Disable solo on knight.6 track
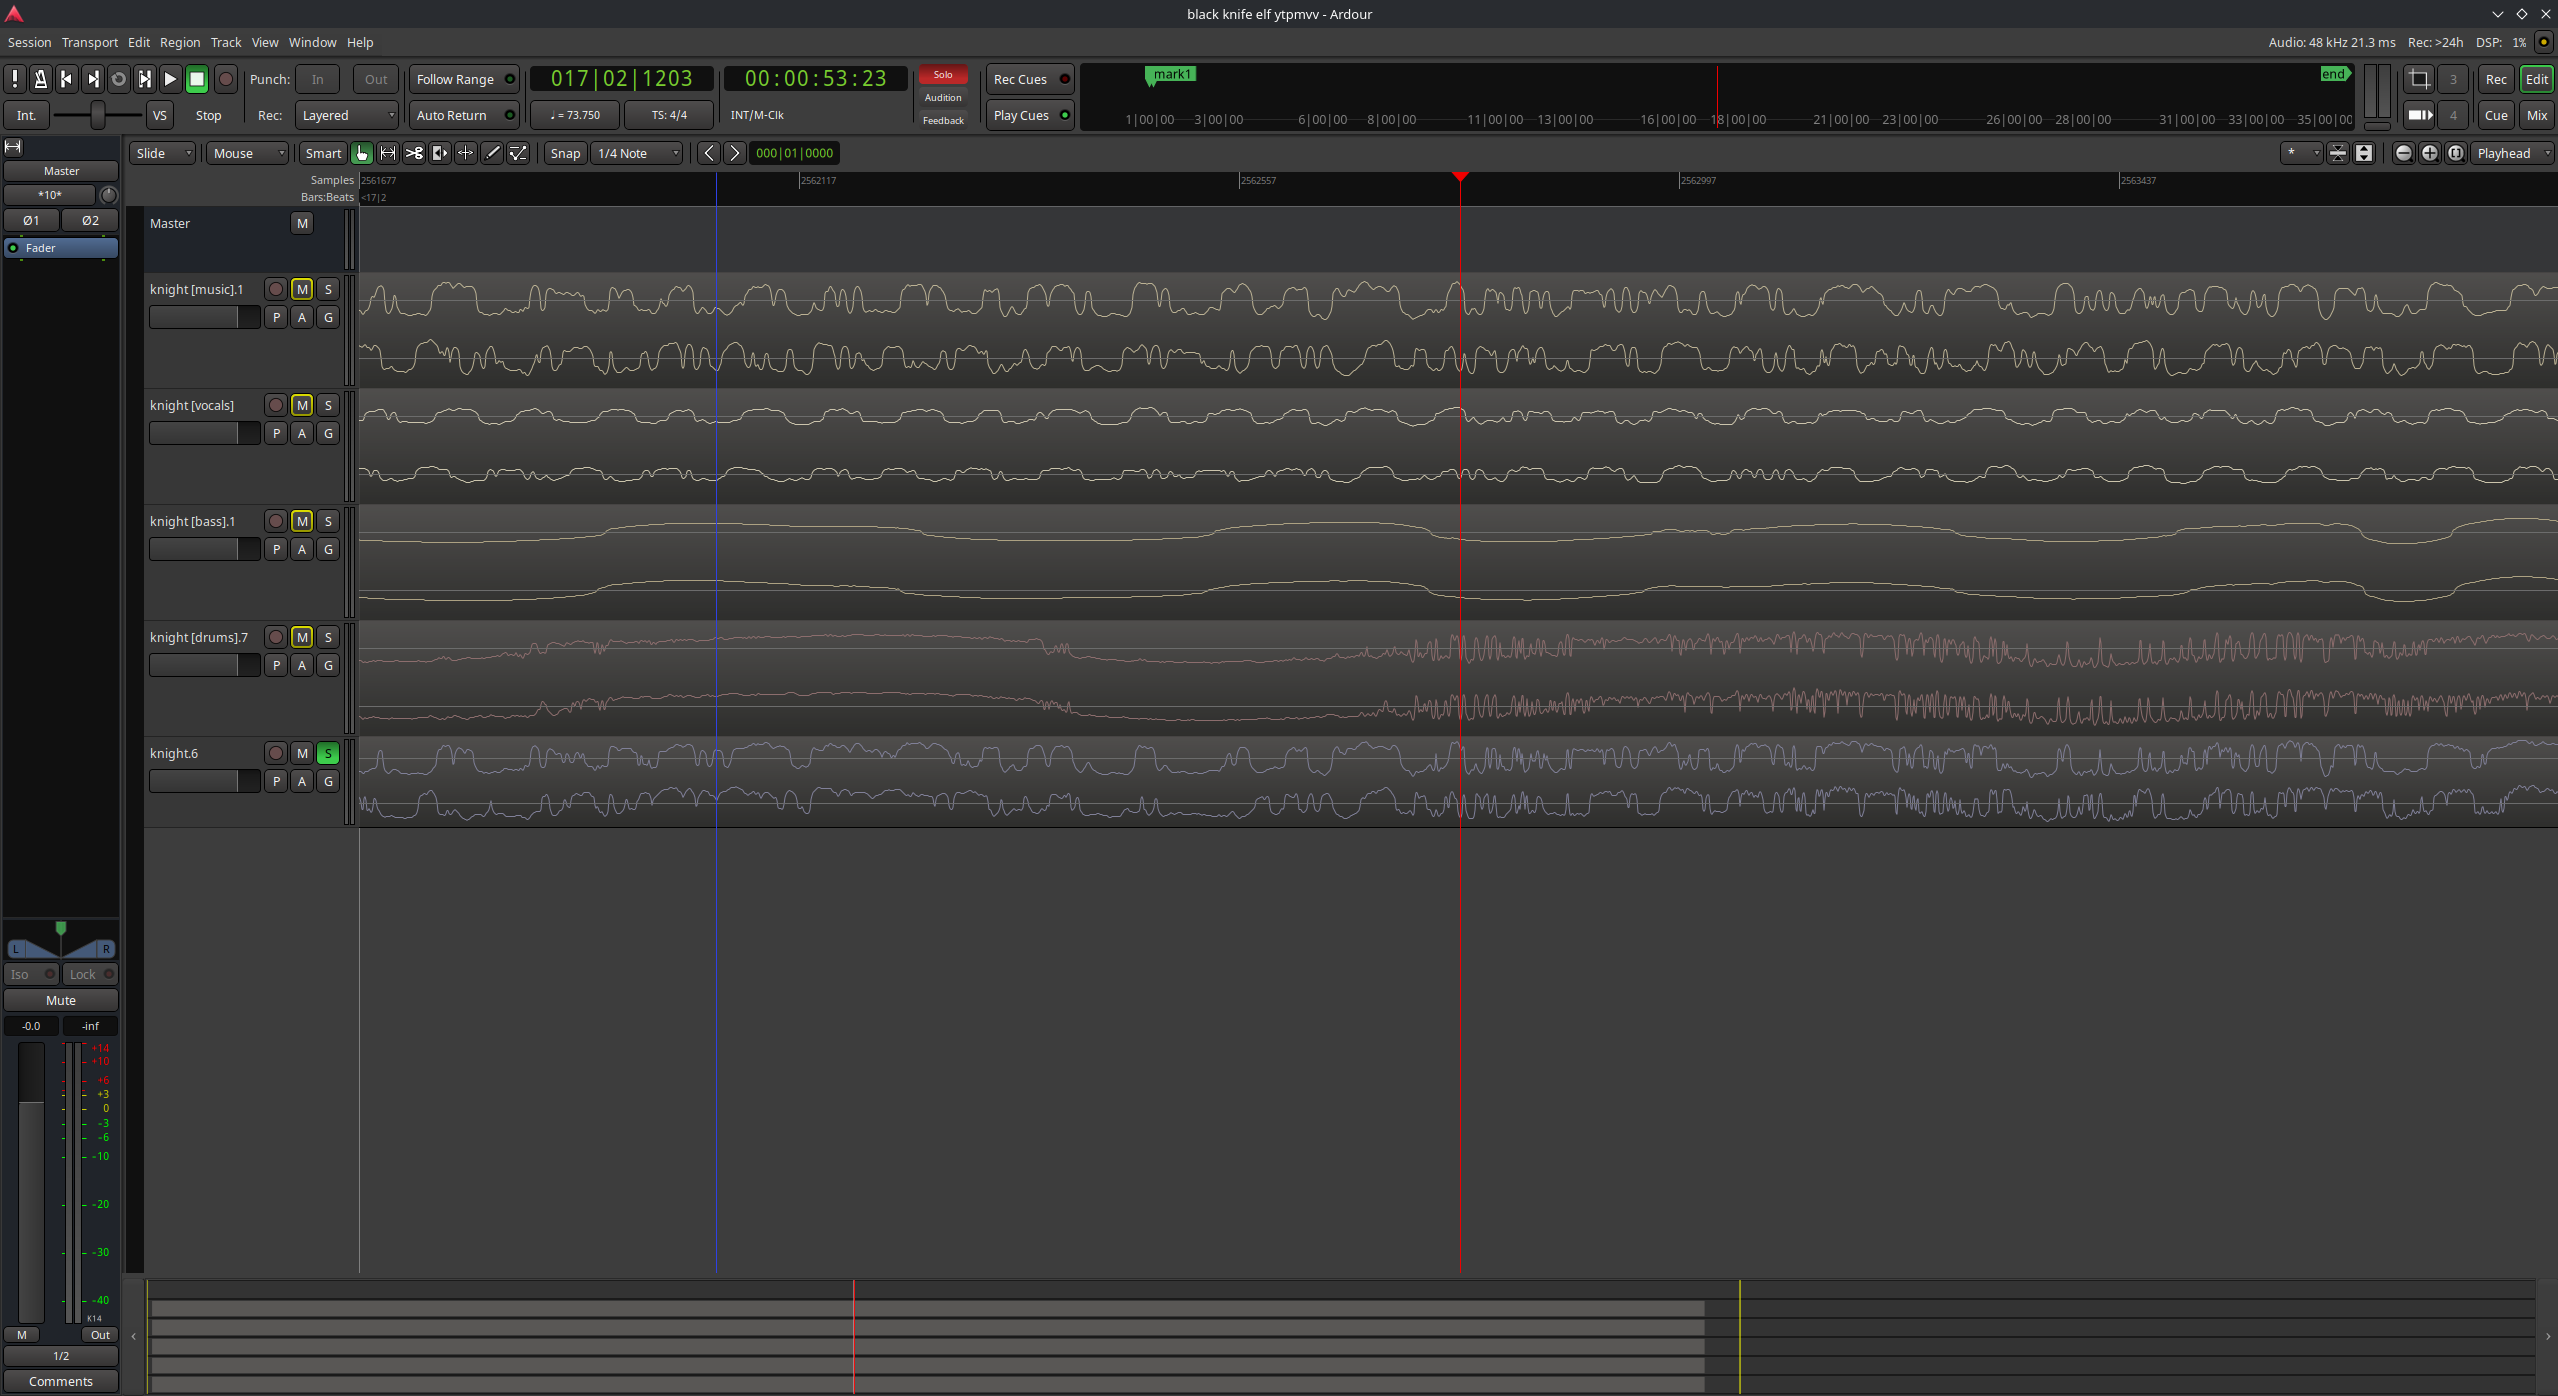2558x1396 pixels. (328, 753)
